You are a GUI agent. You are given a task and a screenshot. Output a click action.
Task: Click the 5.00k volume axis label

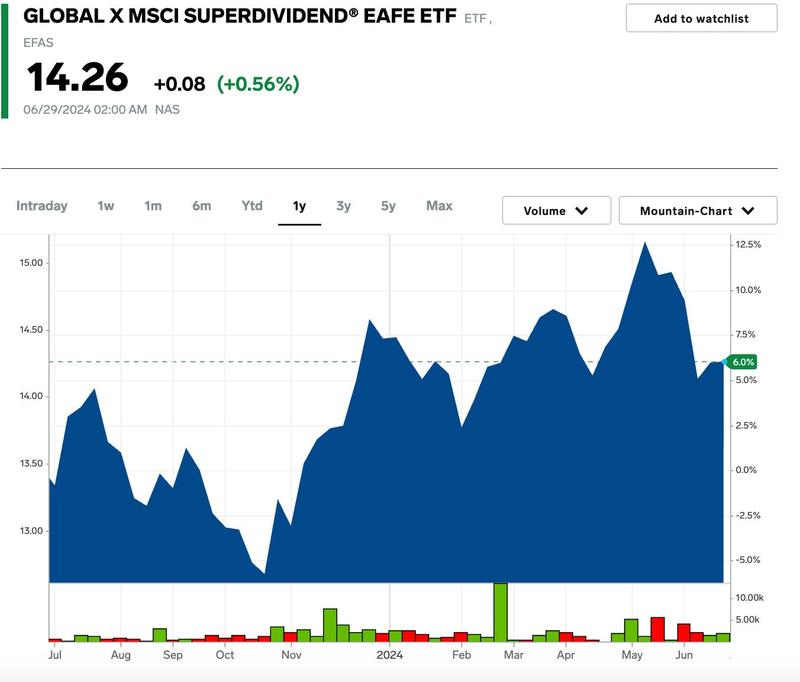pos(747,620)
